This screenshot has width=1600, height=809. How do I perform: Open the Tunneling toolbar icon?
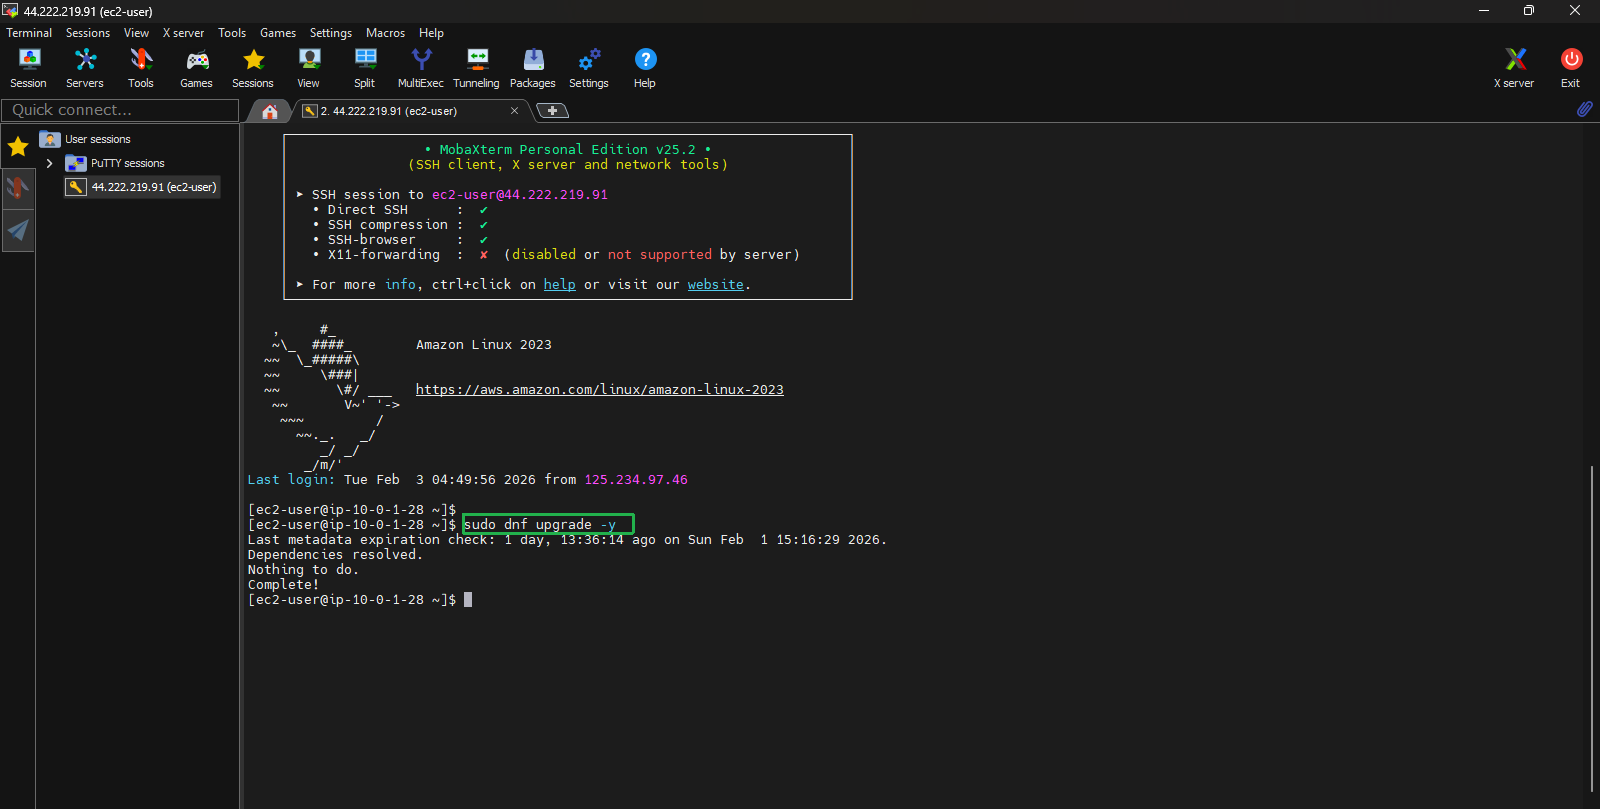tap(477, 68)
